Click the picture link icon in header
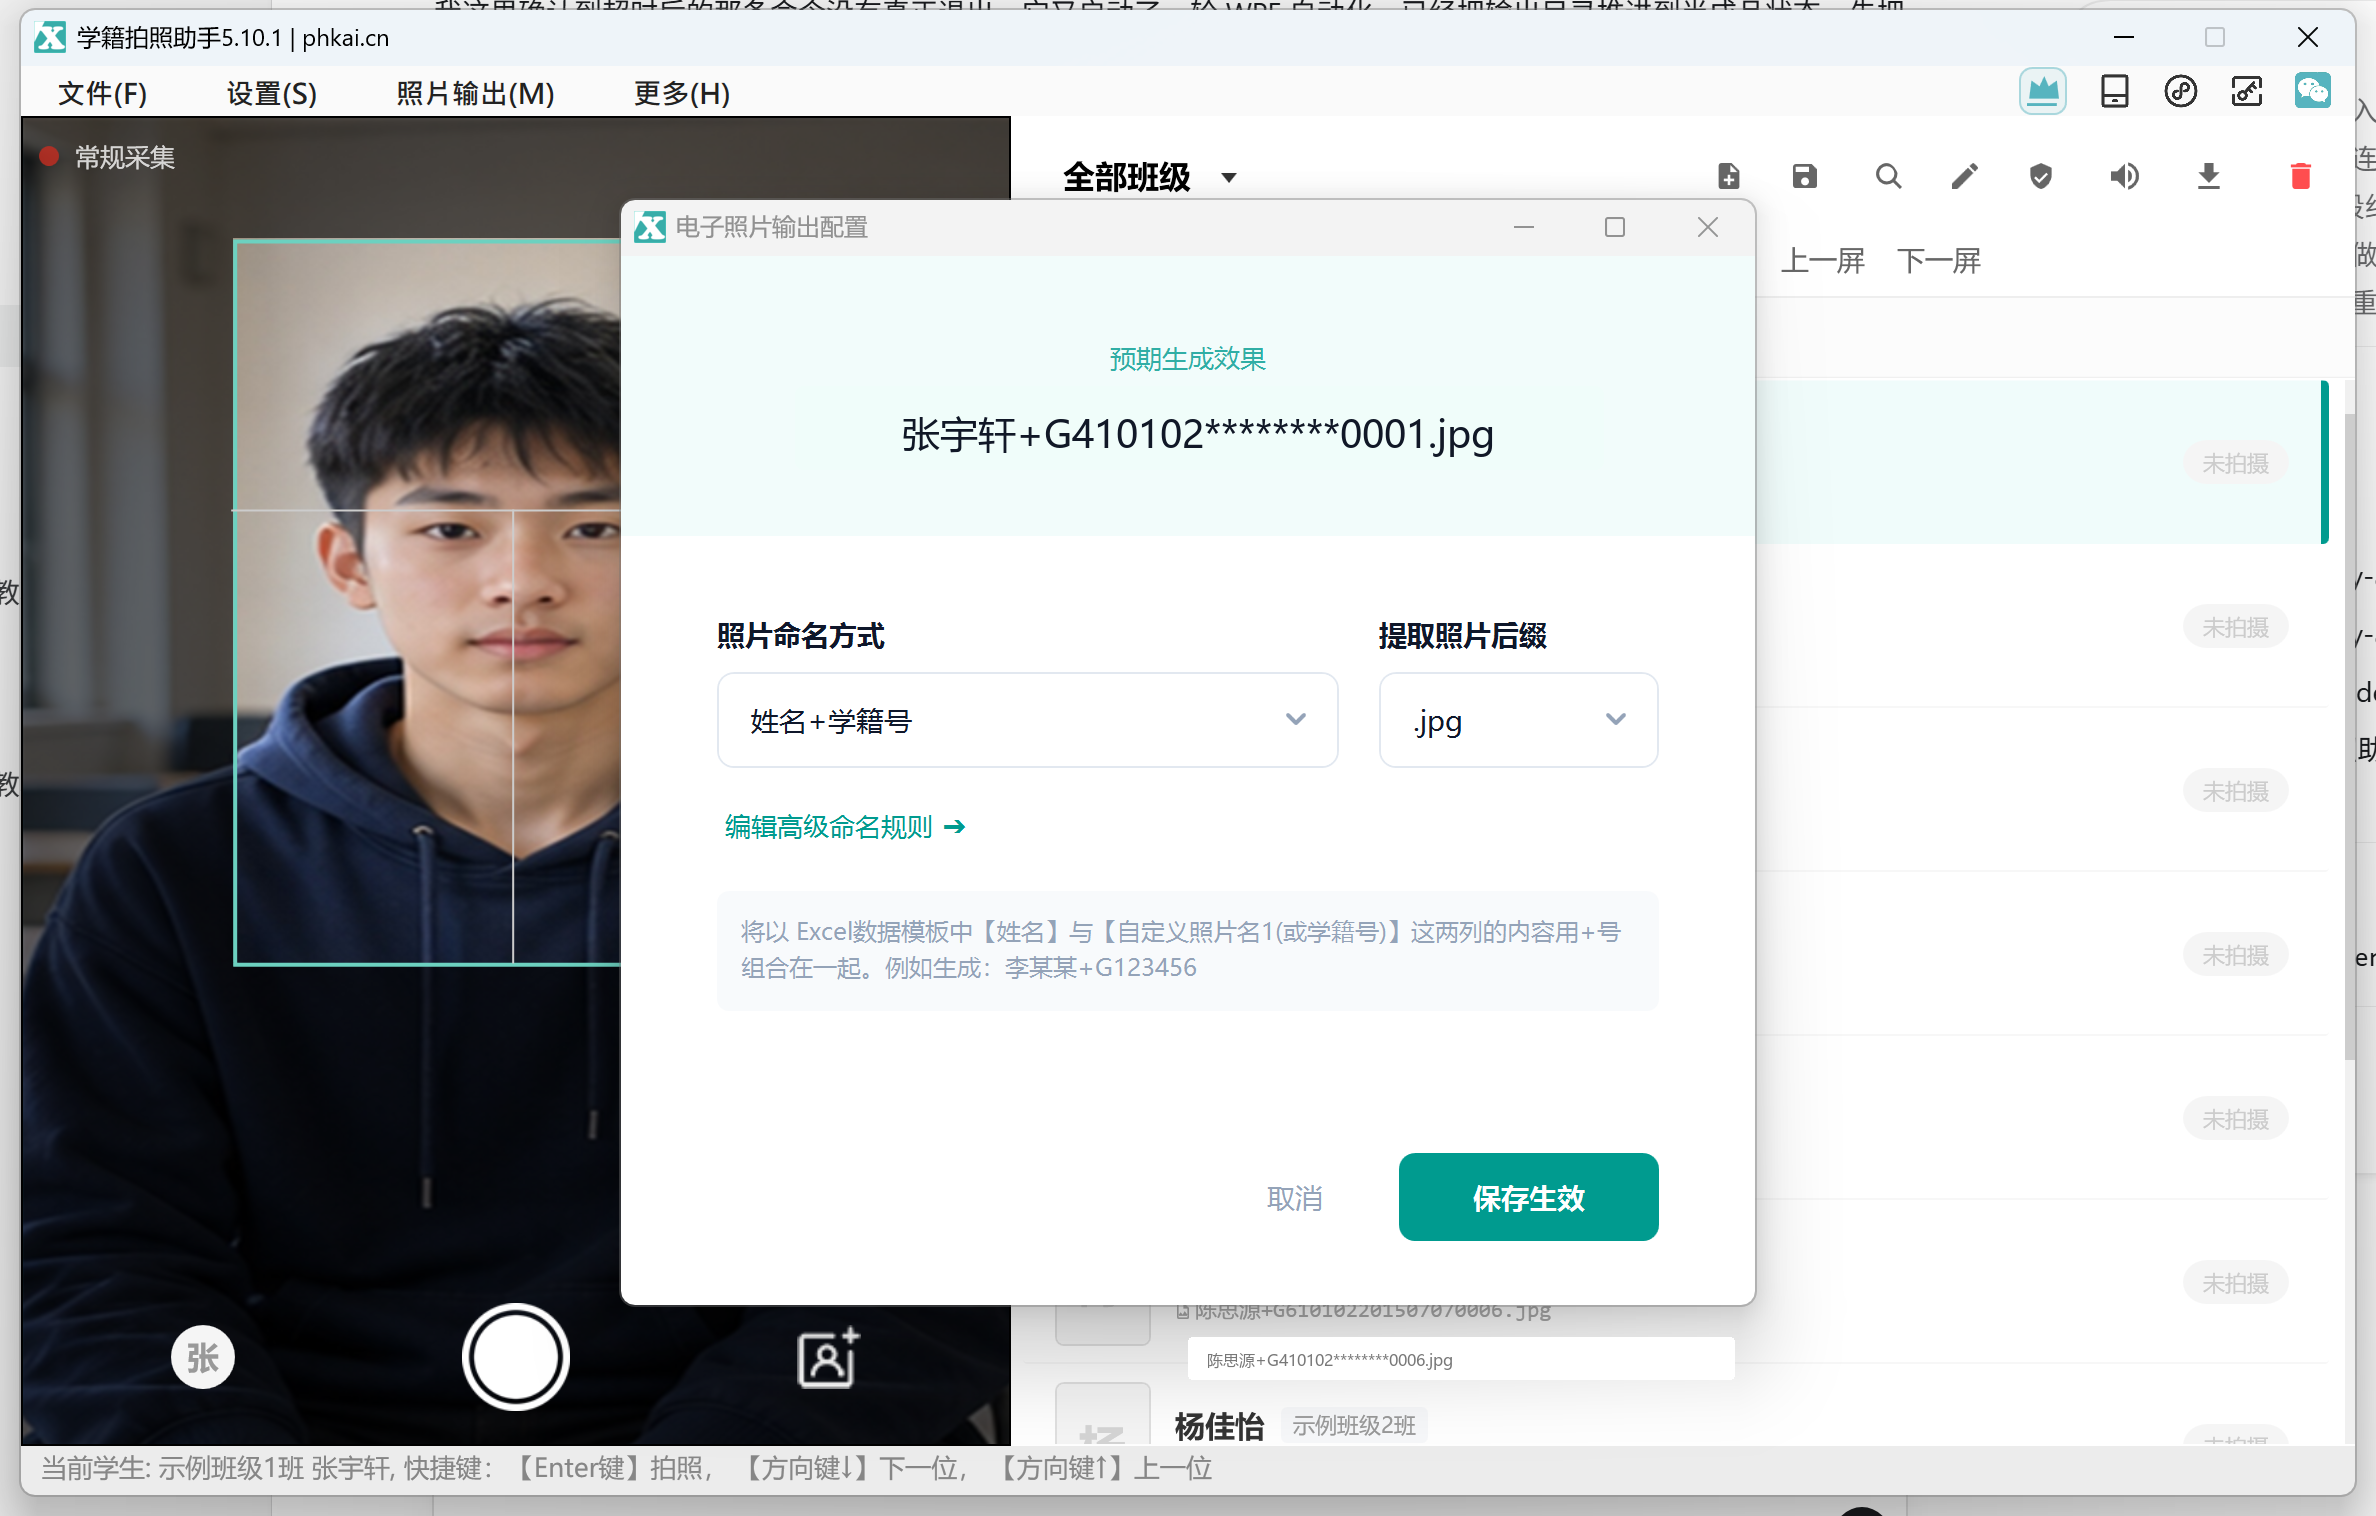This screenshot has width=2376, height=1516. coord(2246,92)
